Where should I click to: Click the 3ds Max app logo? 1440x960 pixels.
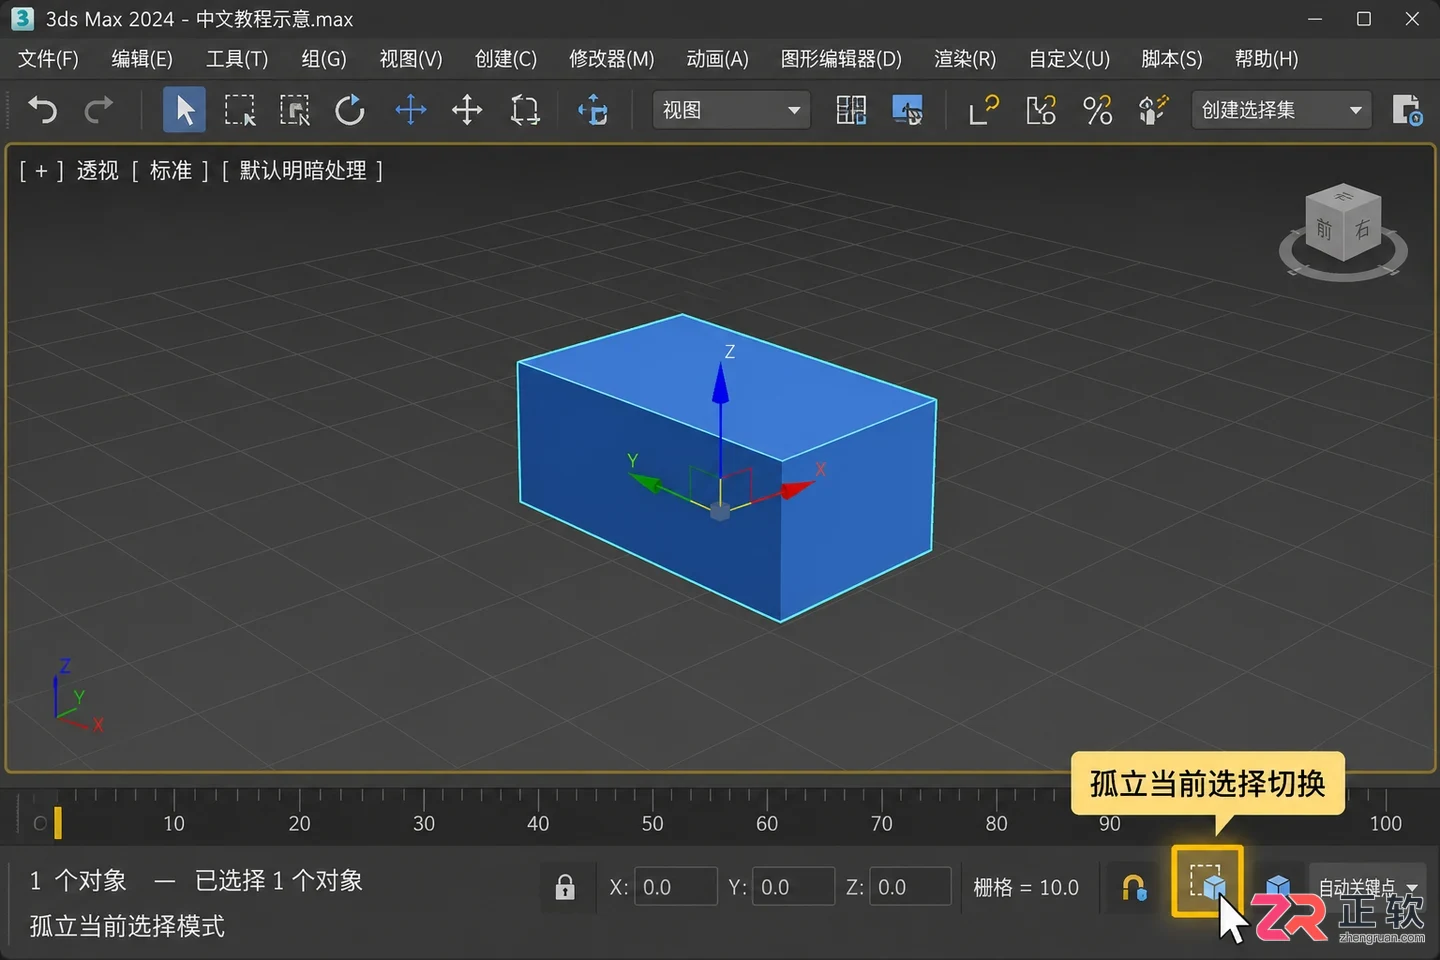pos(21,19)
